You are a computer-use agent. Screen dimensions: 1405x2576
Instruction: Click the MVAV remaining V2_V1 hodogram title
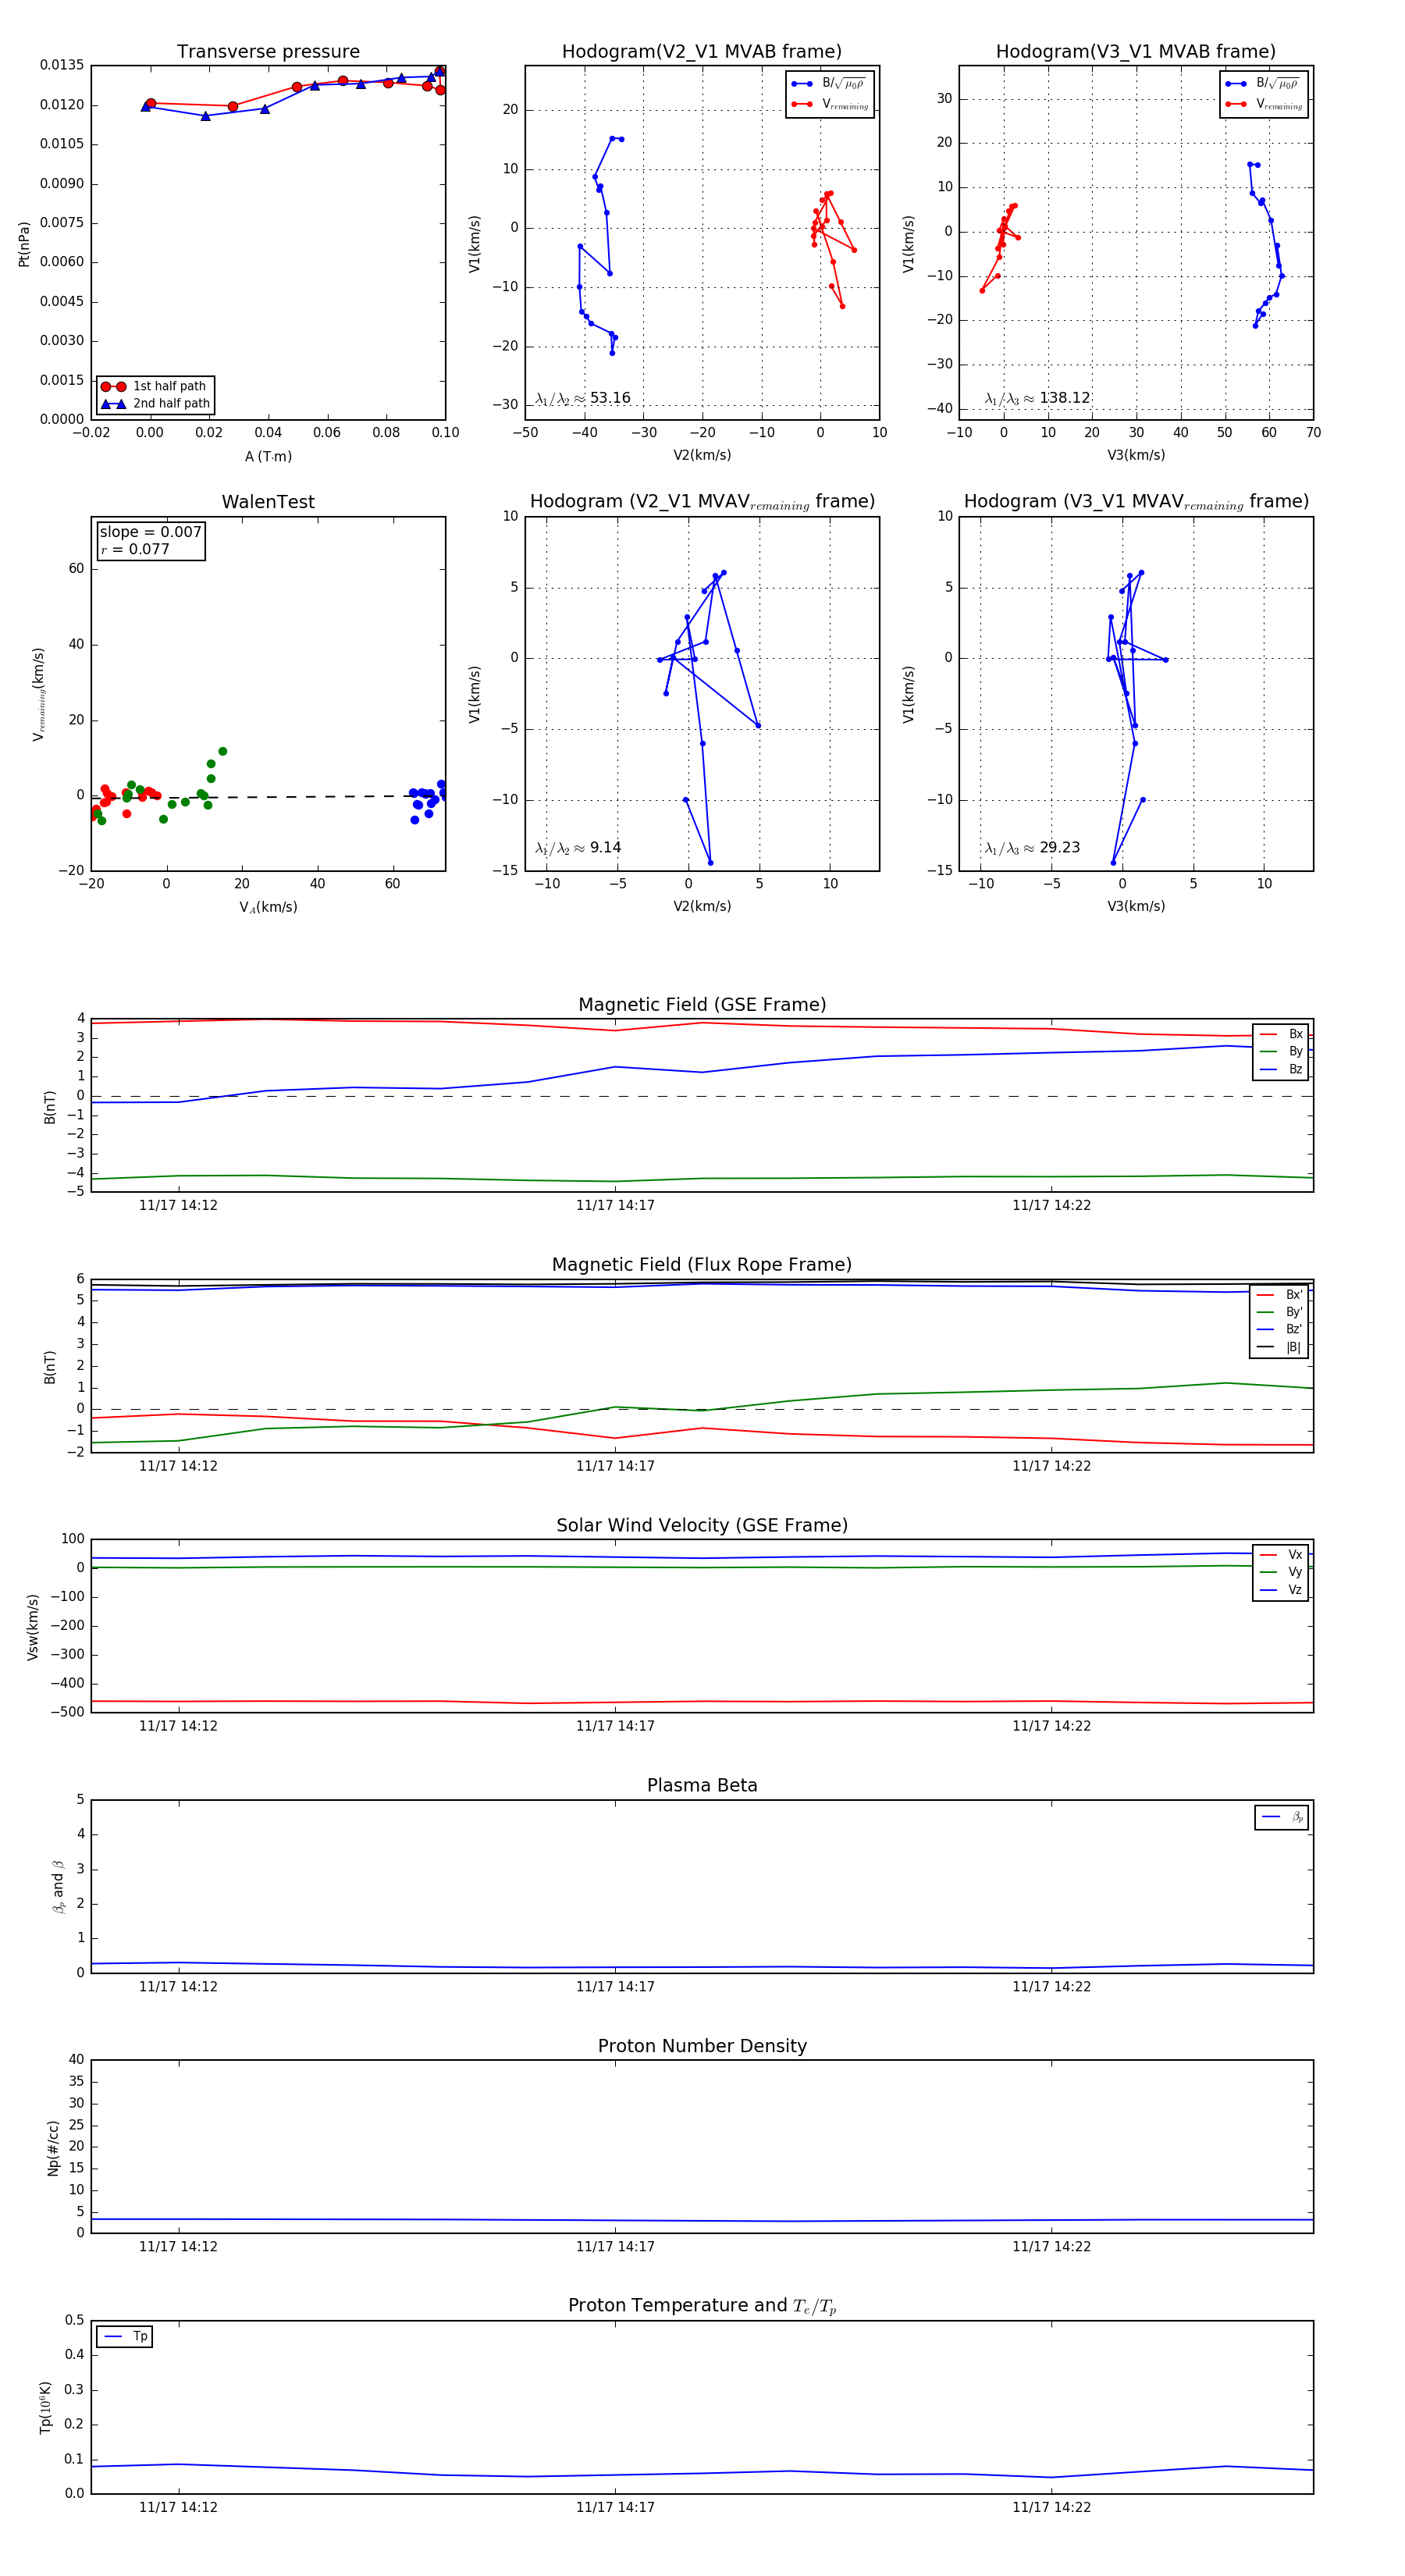point(702,502)
